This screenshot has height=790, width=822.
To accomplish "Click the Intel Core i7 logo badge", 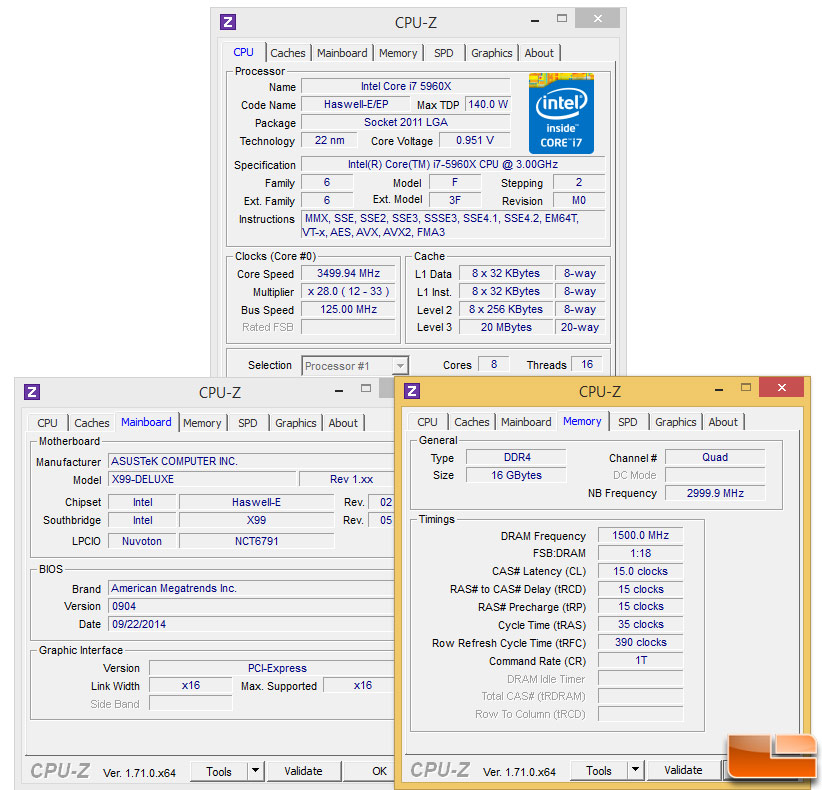I will coord(561,113).
